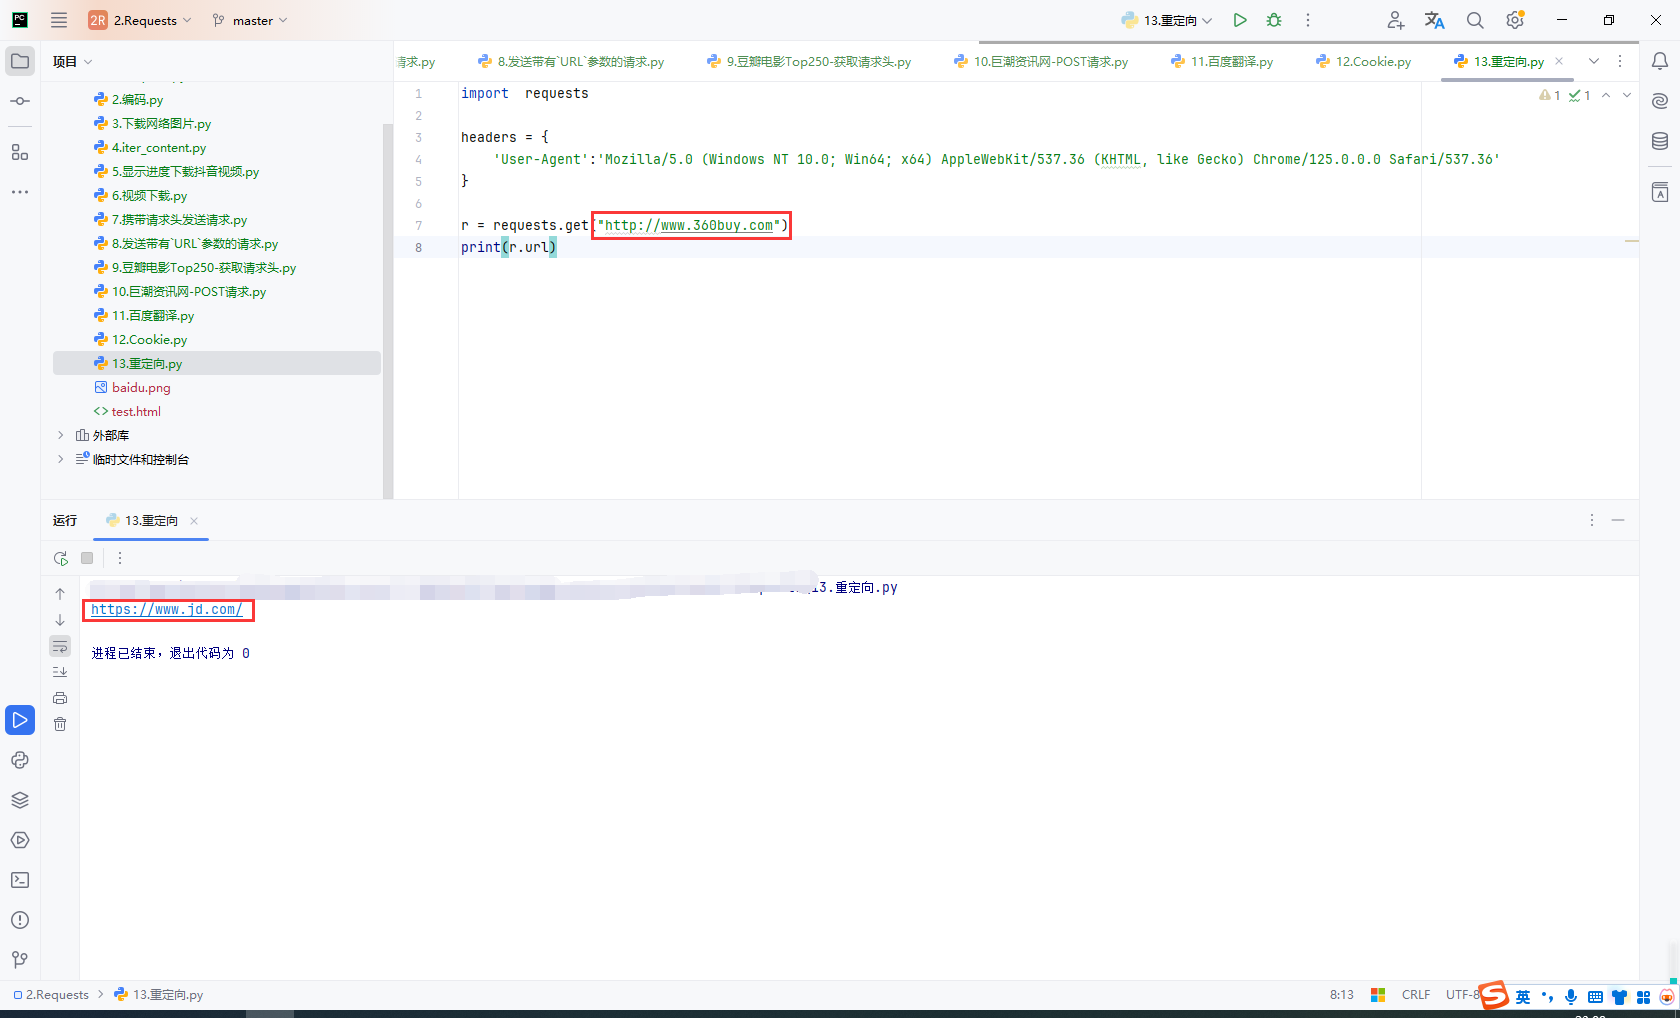This screenshot has height=1018, width=1680.
Task: Open https://www.jd.com/ link in console
Action: pos(167,609)
